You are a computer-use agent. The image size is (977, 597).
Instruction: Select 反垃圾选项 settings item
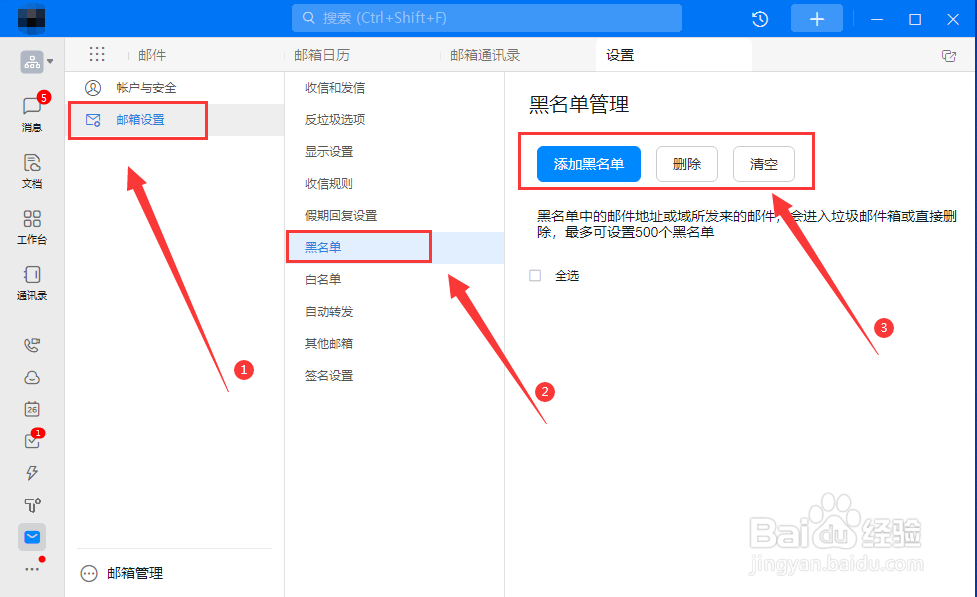click(395, 120)
